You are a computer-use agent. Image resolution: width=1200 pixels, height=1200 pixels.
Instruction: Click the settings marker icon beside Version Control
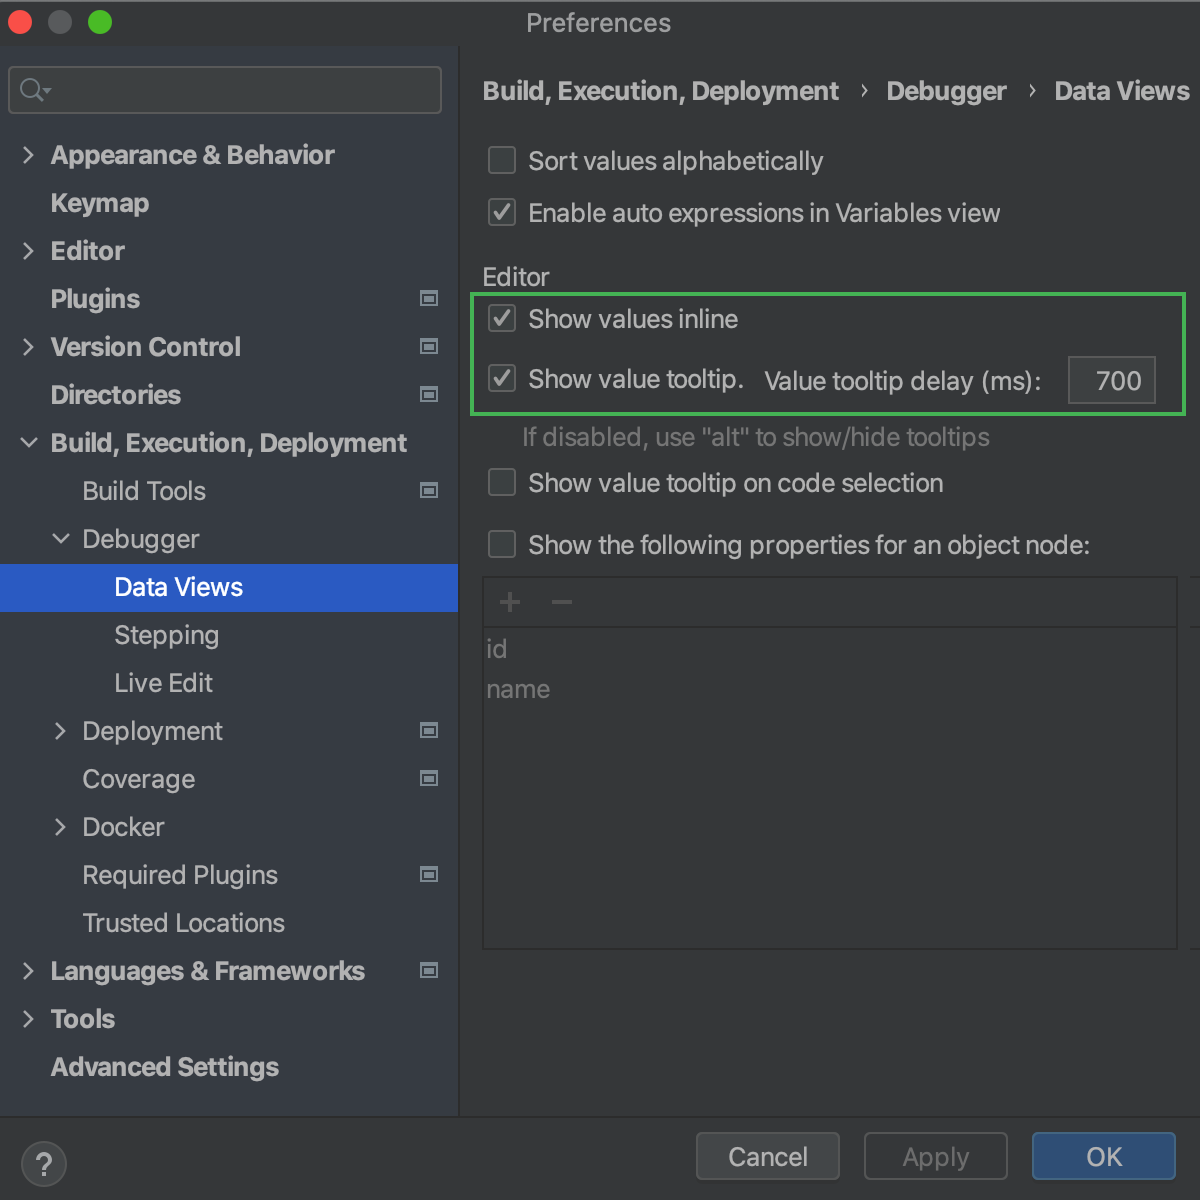[428, 346]
